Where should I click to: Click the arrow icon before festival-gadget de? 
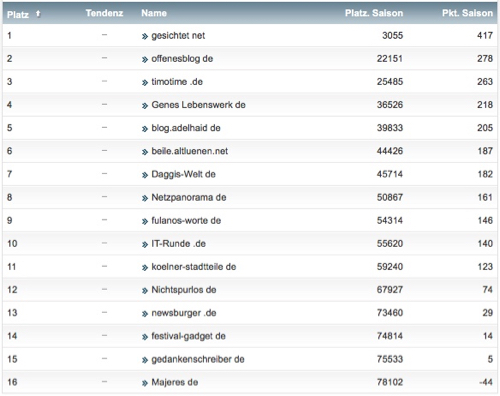click(x=145, y=337)
